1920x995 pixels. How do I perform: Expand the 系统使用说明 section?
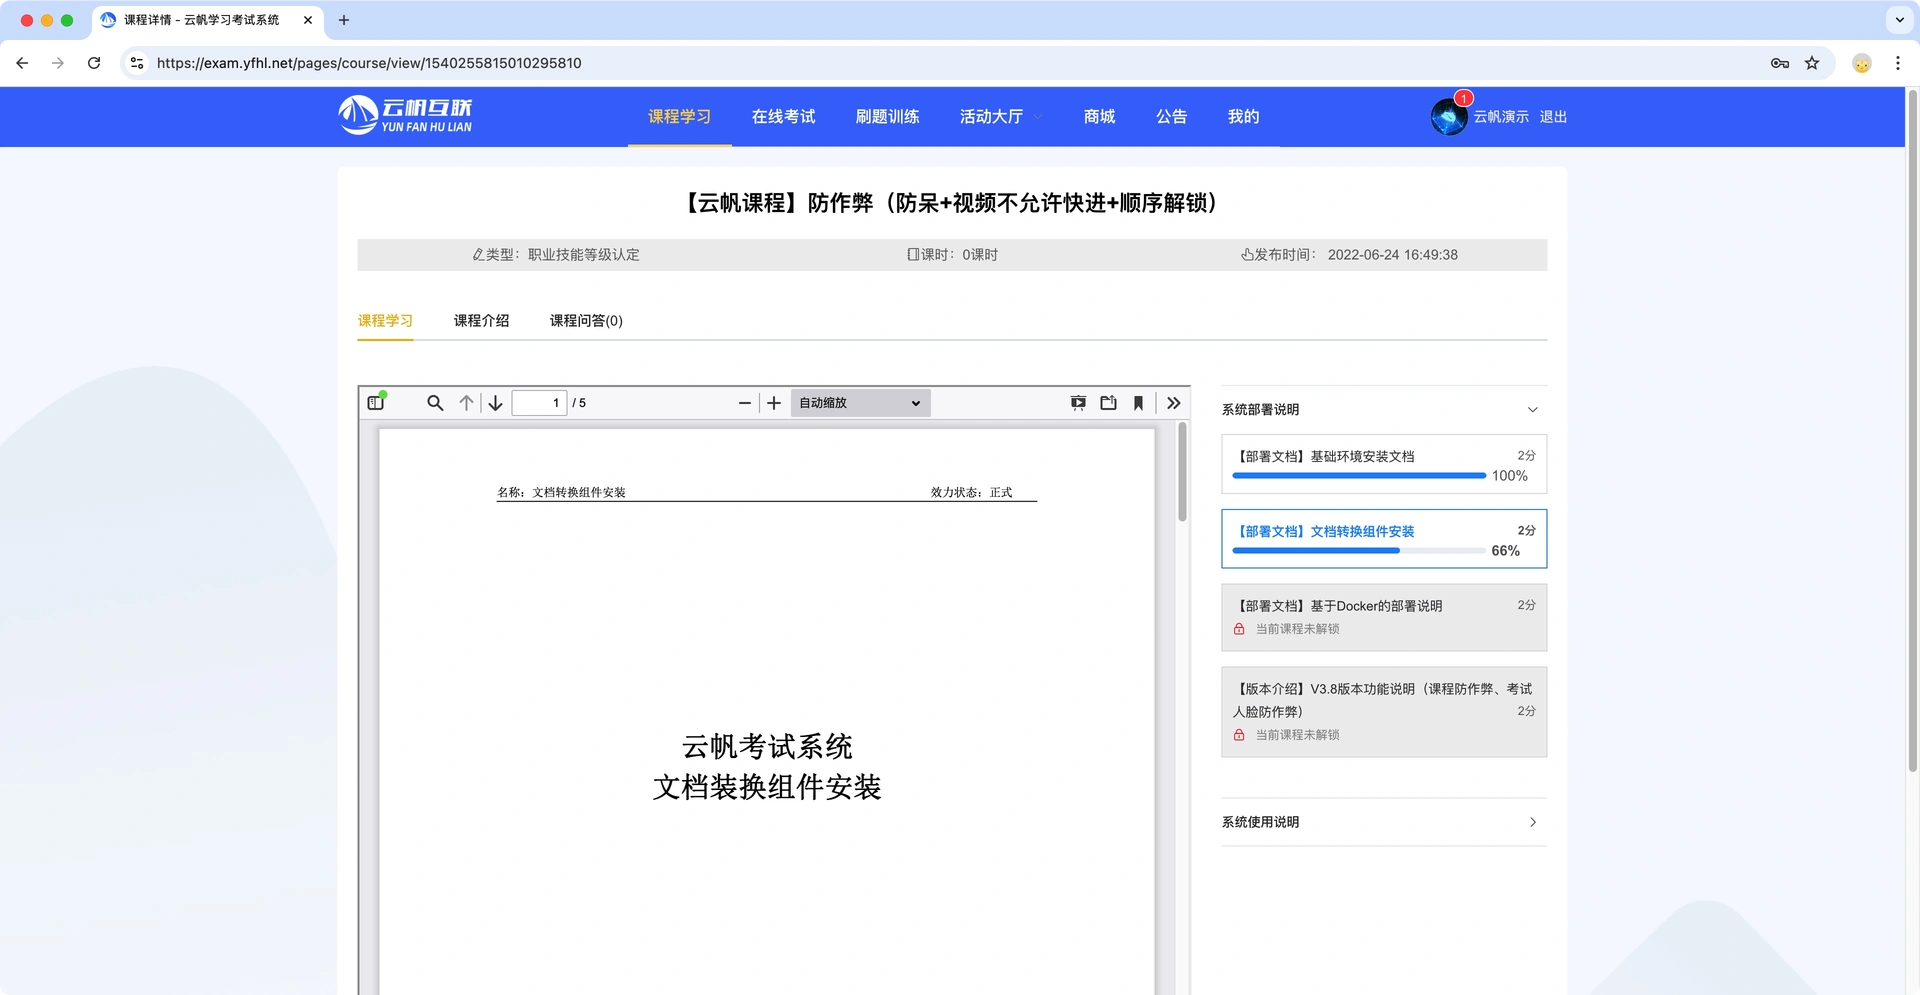(x=1384, y=822)
